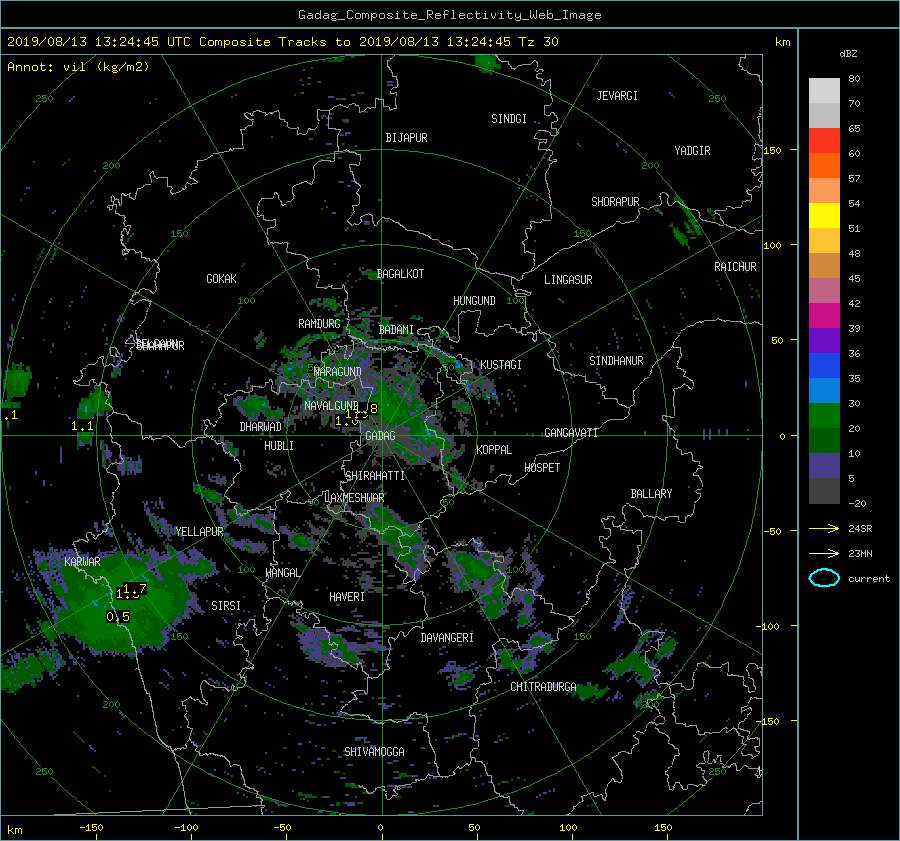Click the 'km' unit label at the bottom-left
Screen dimensions: 900x841
pos(15,830)
